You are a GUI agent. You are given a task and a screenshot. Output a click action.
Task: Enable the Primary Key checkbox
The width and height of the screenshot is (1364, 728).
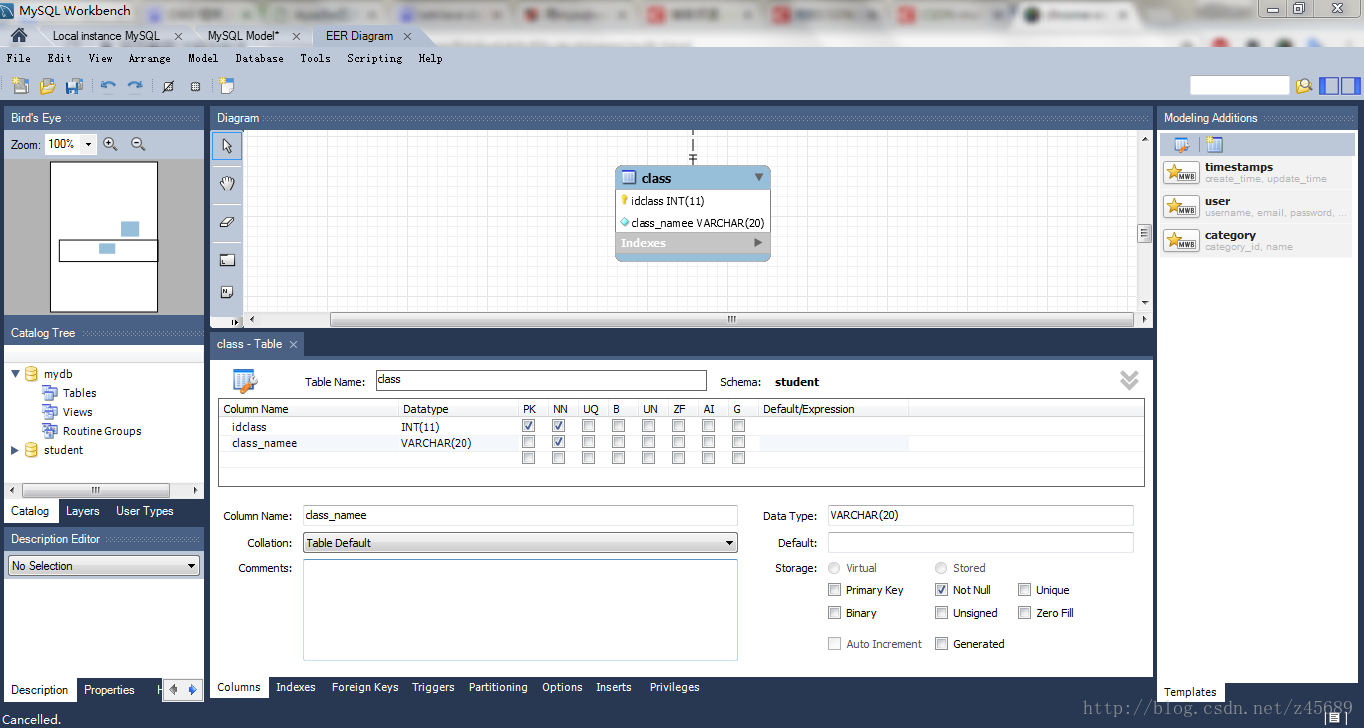pyautogui.click(x=835, y=590)
